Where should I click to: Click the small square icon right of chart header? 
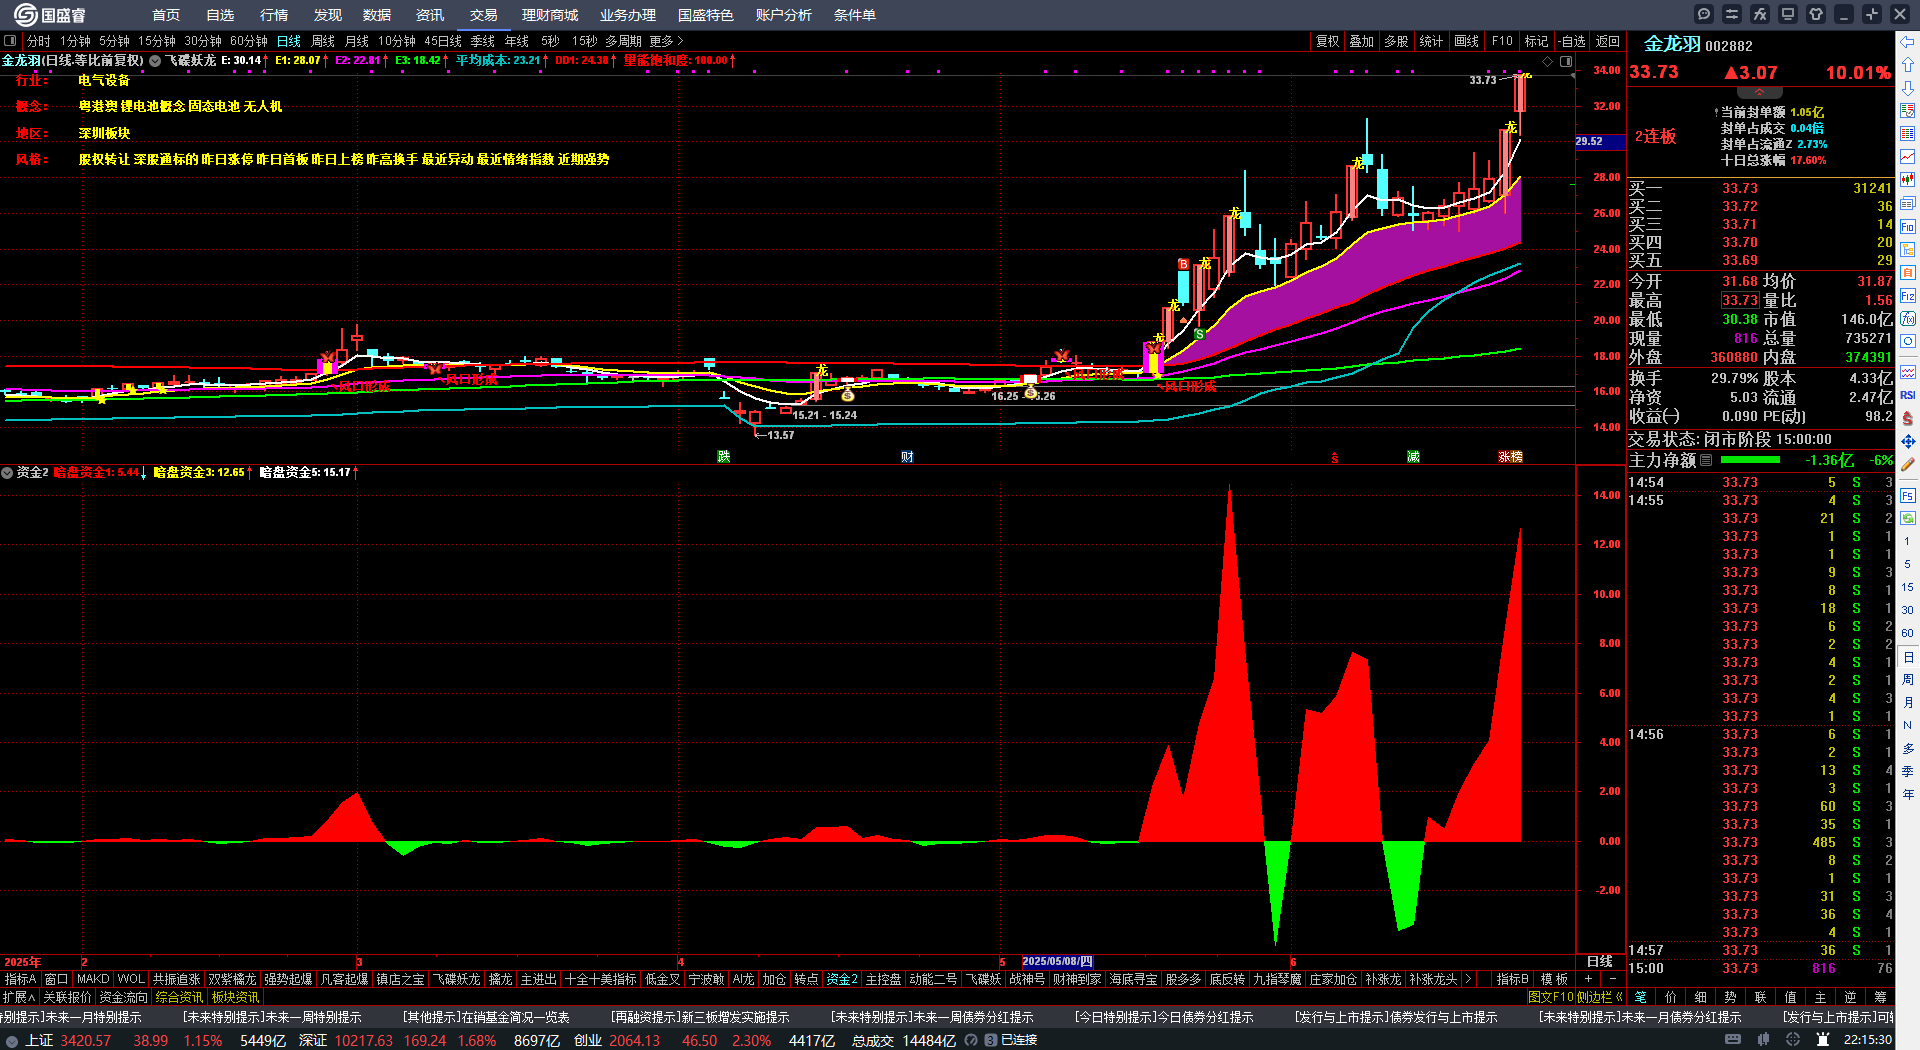click(1566, 61)
